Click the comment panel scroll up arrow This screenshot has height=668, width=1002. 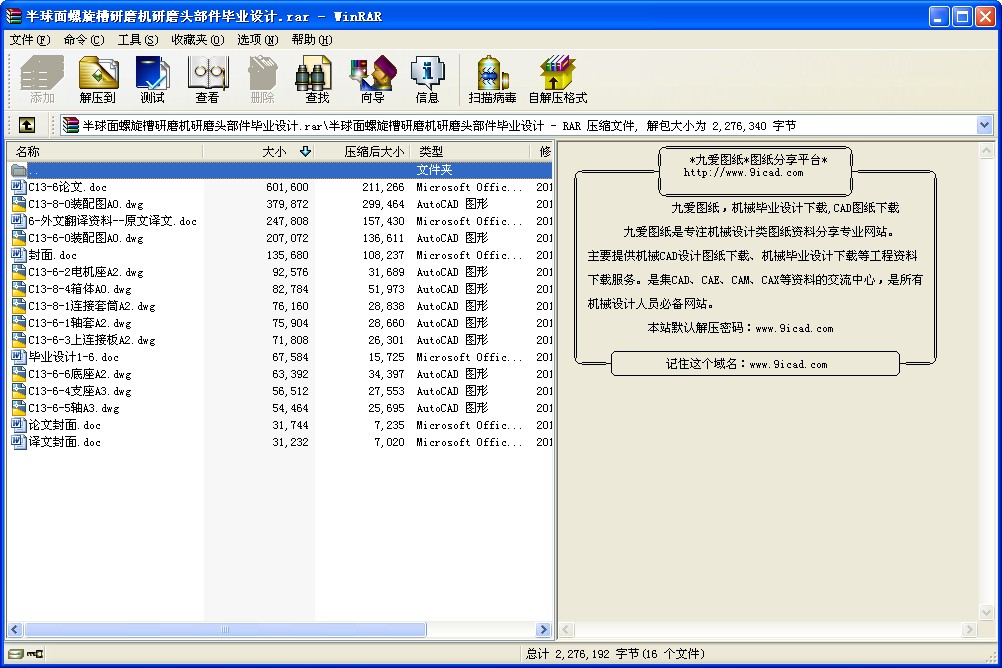[x=986, y=151]
